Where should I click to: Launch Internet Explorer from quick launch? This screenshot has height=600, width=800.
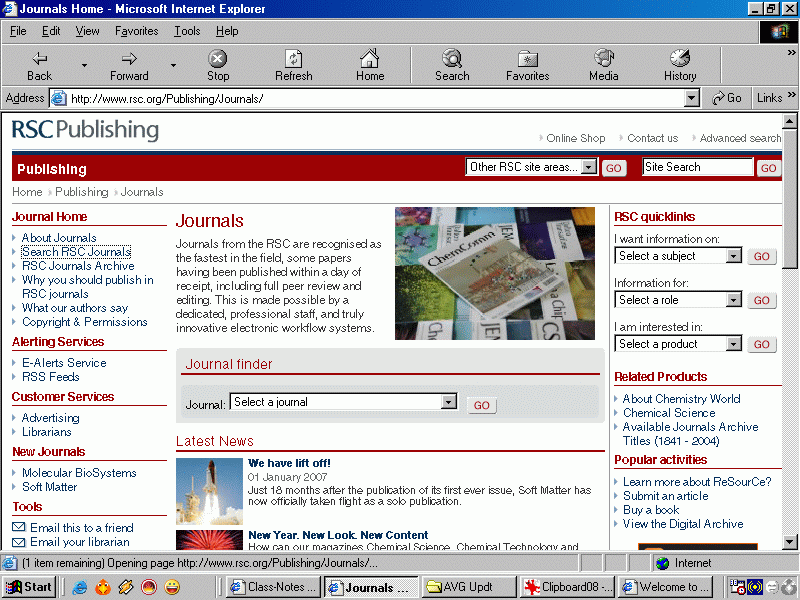[80, 587]
